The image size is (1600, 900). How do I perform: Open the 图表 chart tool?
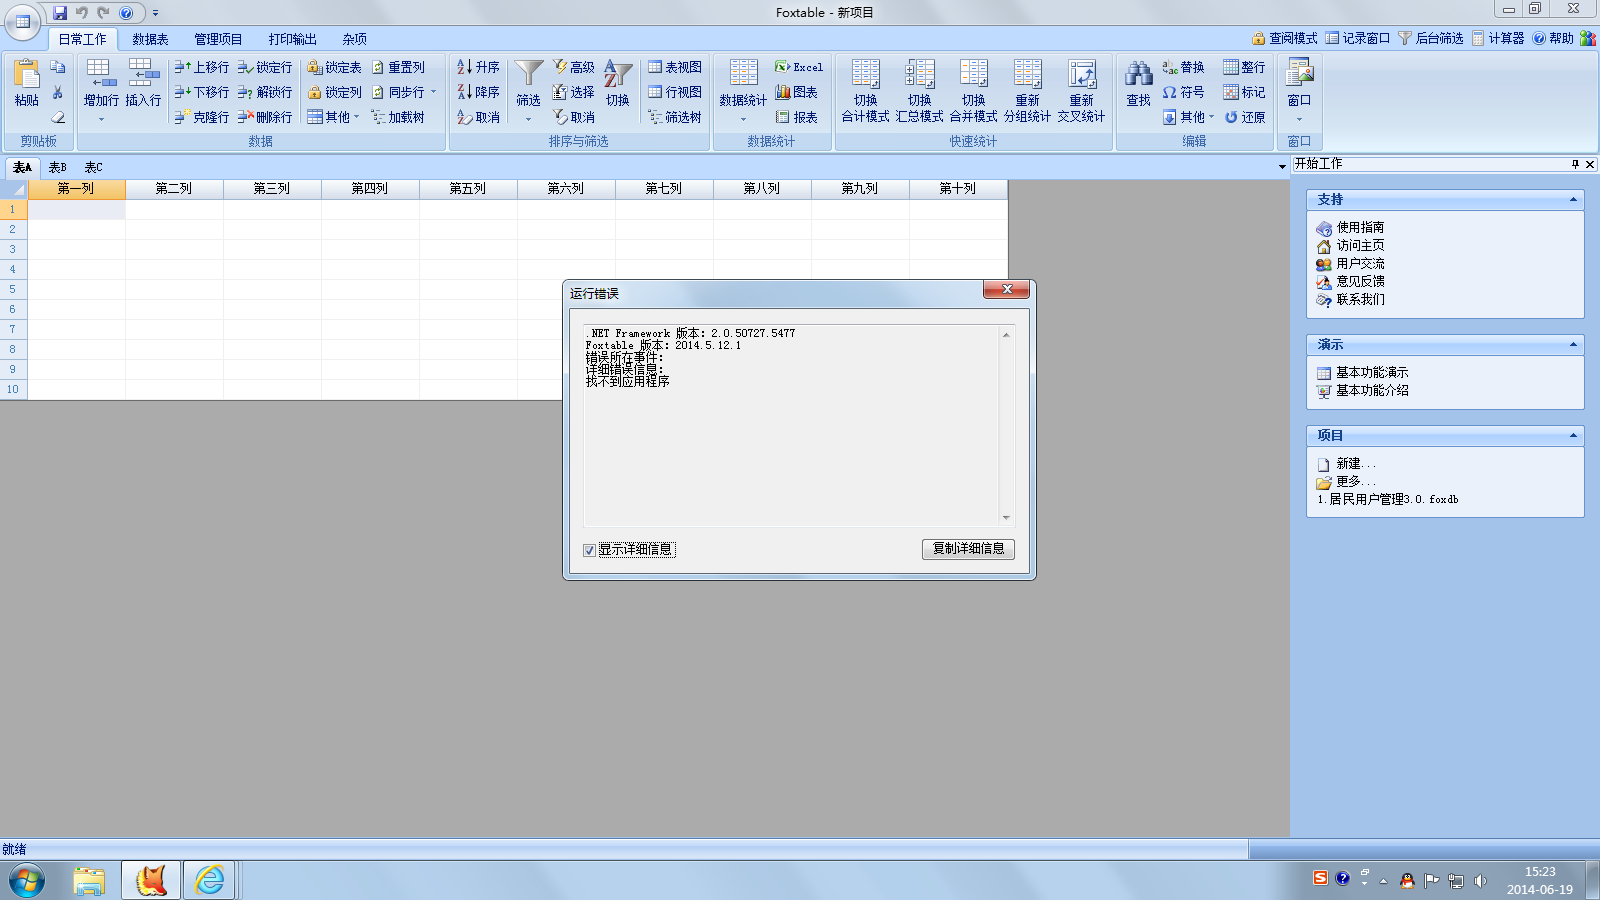tap(797, 92)
